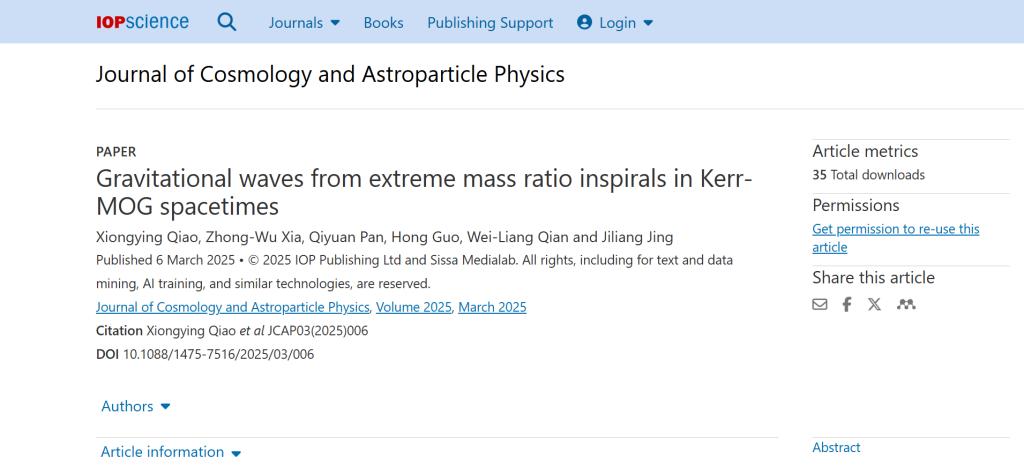Jump to Abstract in sidebar
Screen dimensions: 1024x474
click(x=836, y=448)
